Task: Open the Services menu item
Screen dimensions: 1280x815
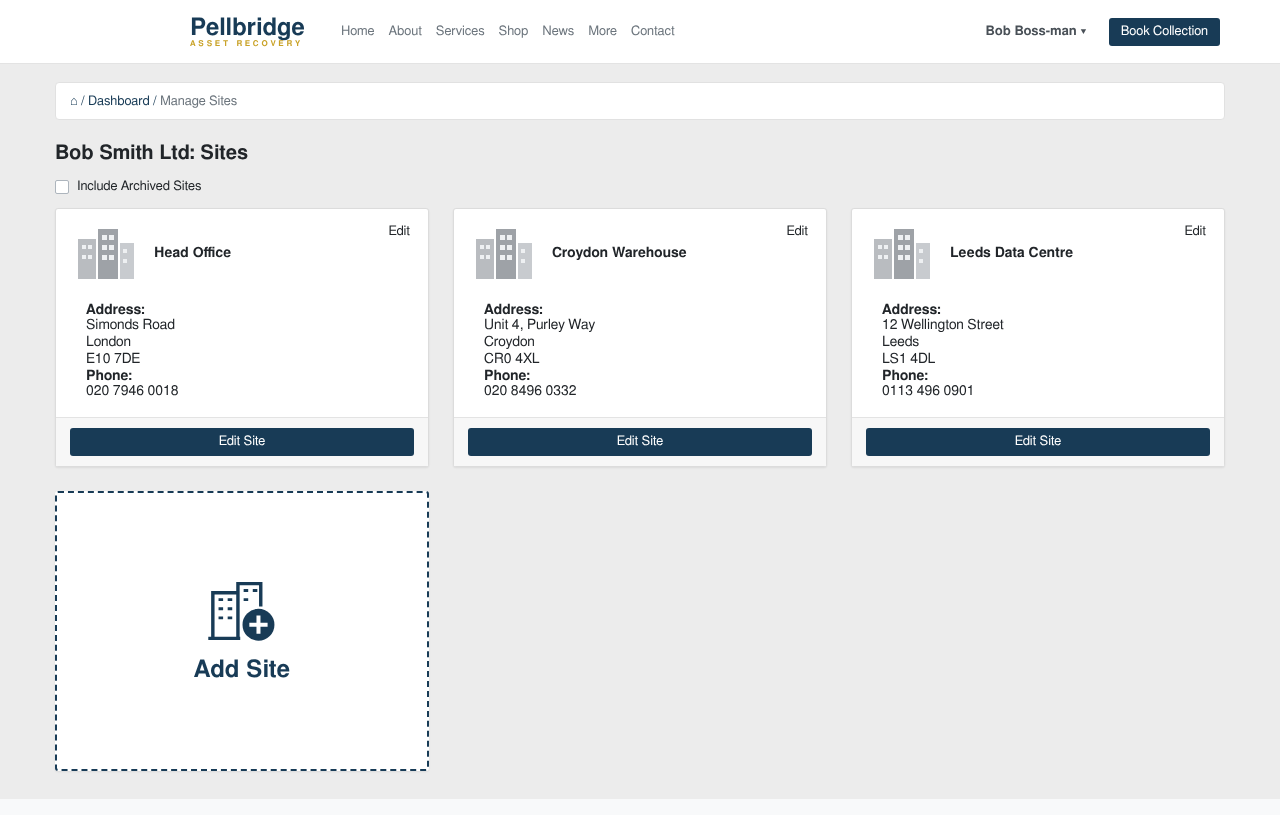Action: (460, 31)
